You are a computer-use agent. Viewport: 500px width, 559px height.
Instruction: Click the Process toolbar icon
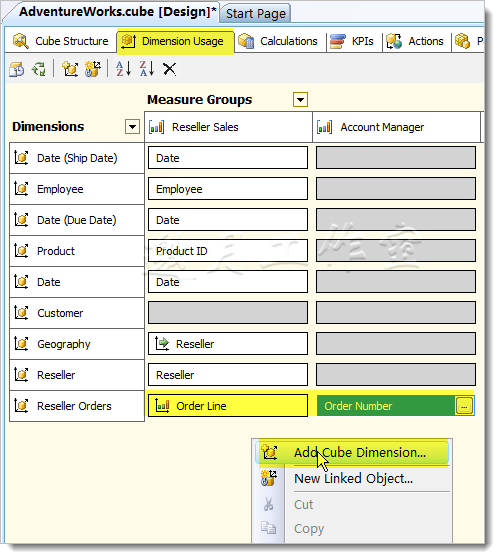[16, 68]
